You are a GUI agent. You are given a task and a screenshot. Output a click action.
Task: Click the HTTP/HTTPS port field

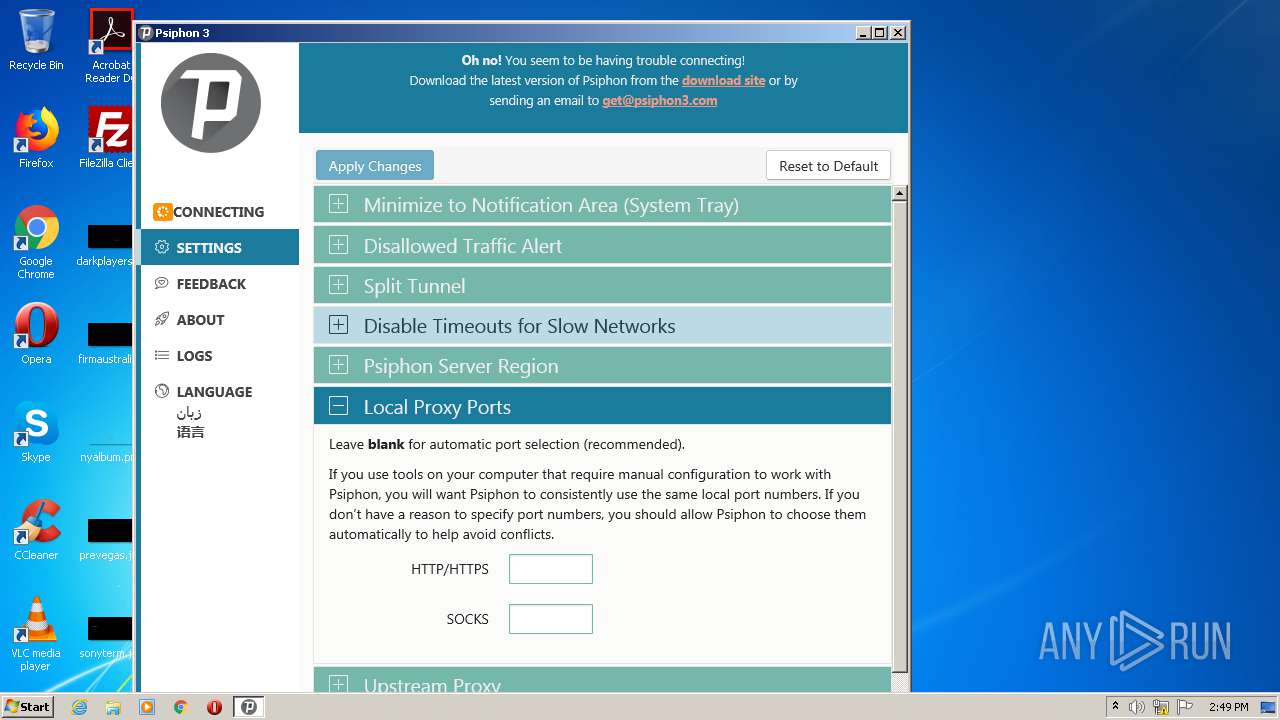pos(551,569)
